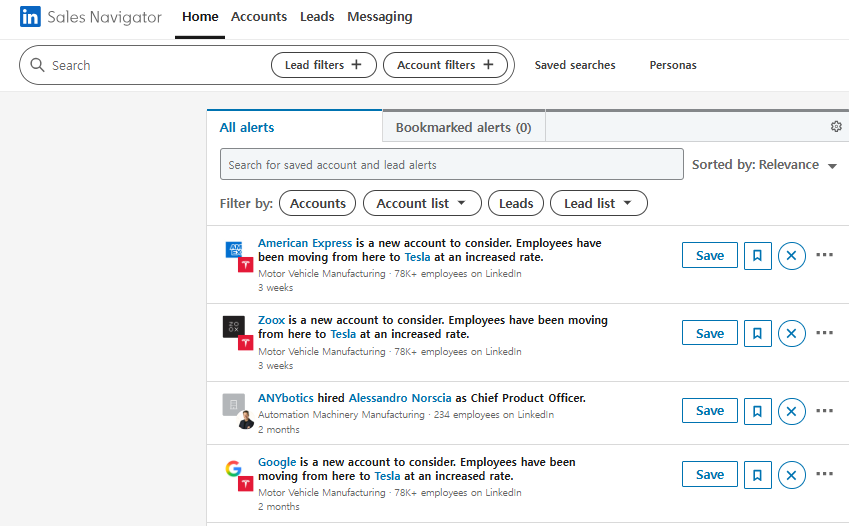Viewport: 849px width, 526px height.
Task: Click the saved account and lead alerts search field
Action: (451, 165)
